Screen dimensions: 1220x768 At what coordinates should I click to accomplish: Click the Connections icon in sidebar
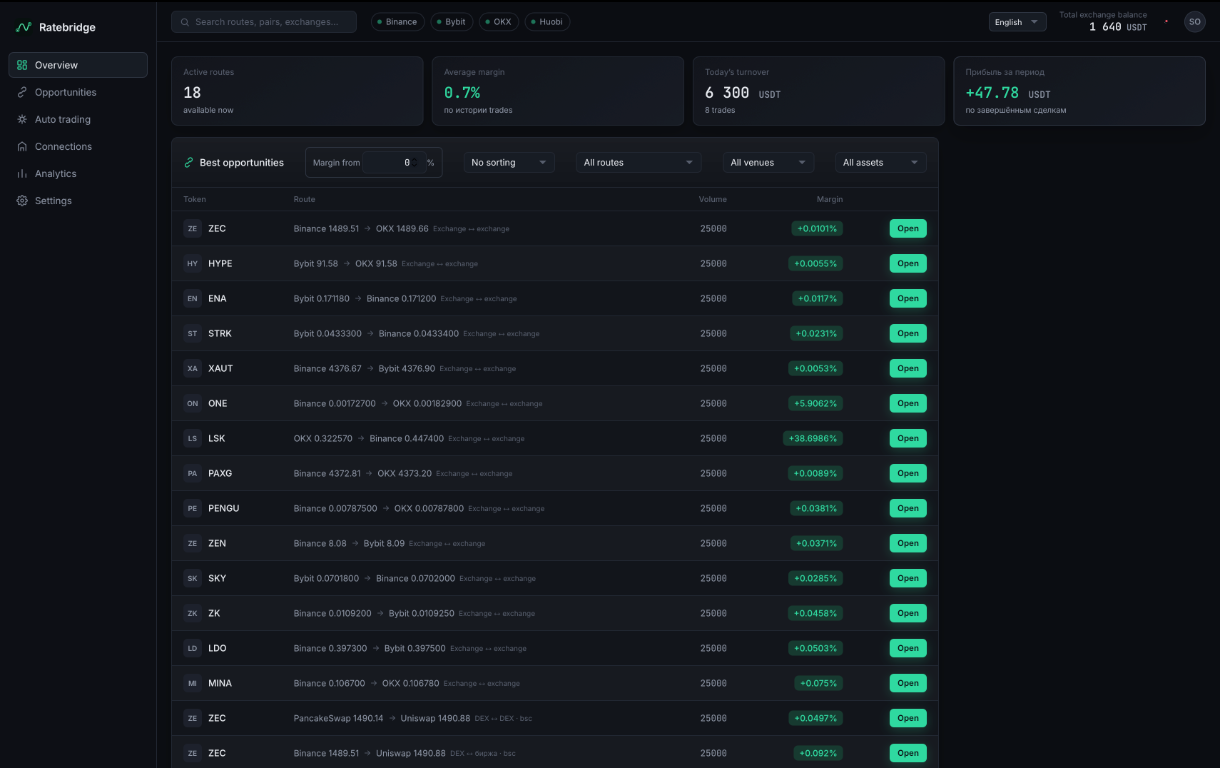(x=22, y=146)
